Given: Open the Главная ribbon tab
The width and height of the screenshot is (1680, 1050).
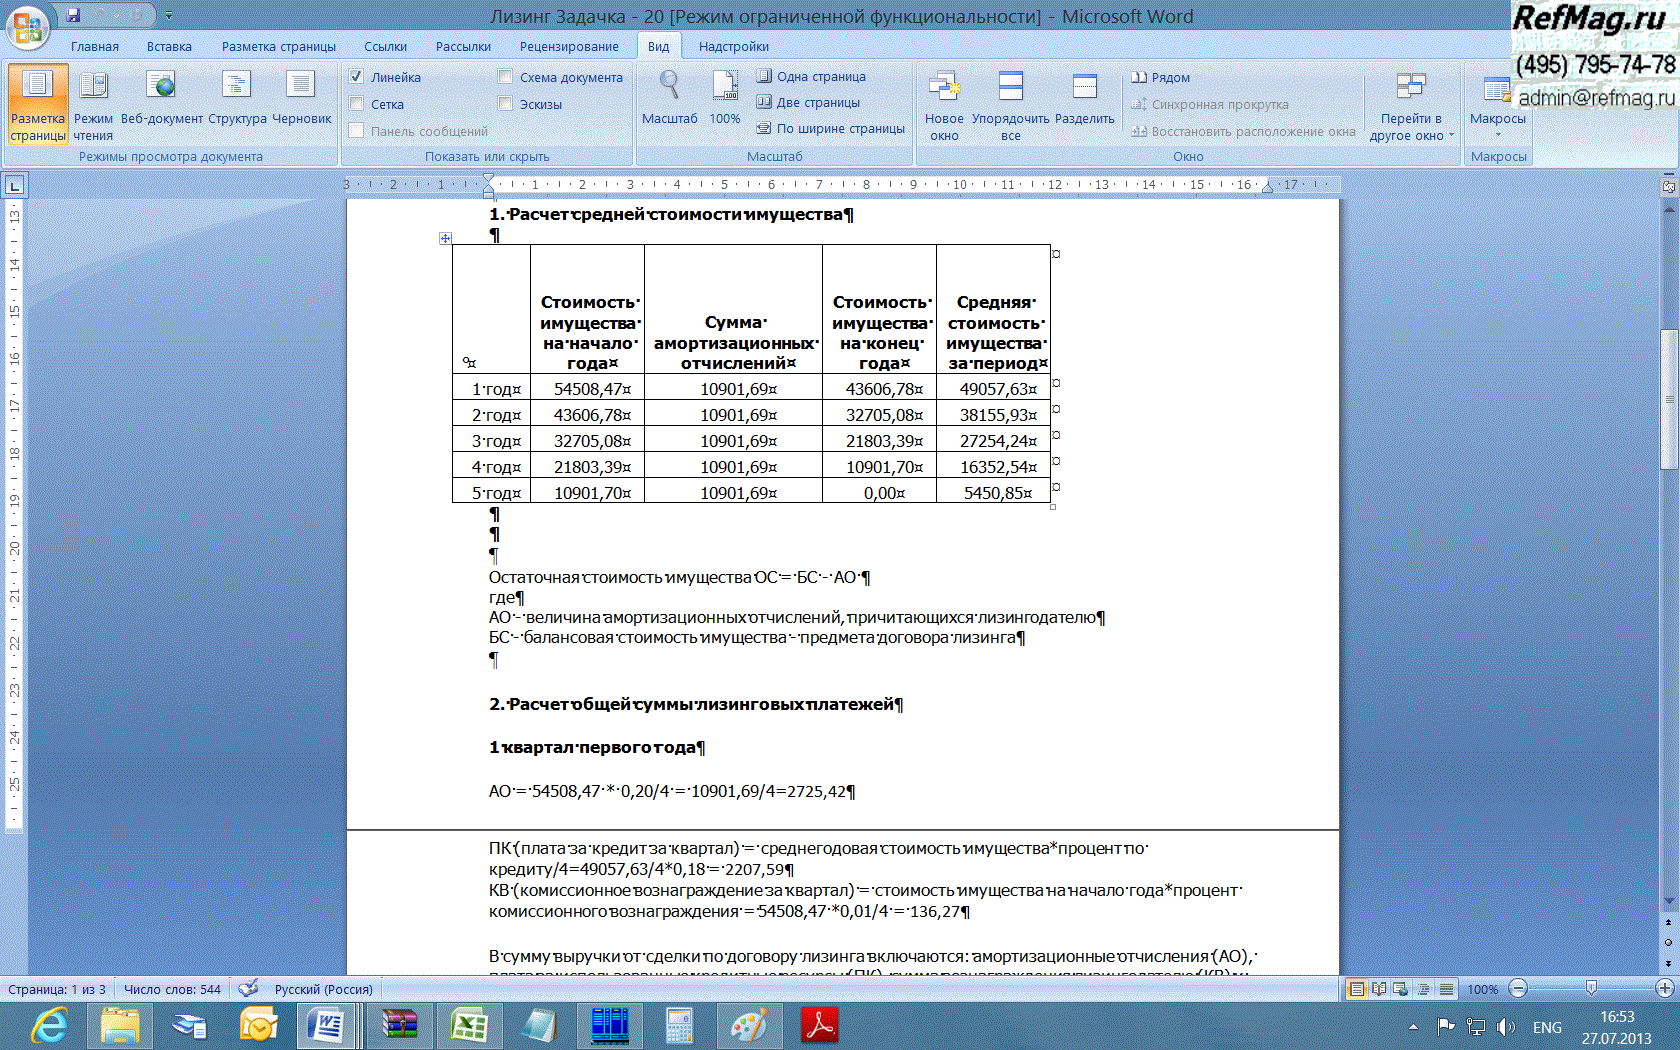Looking at the screenshot, I should click(x=95, y=47).
